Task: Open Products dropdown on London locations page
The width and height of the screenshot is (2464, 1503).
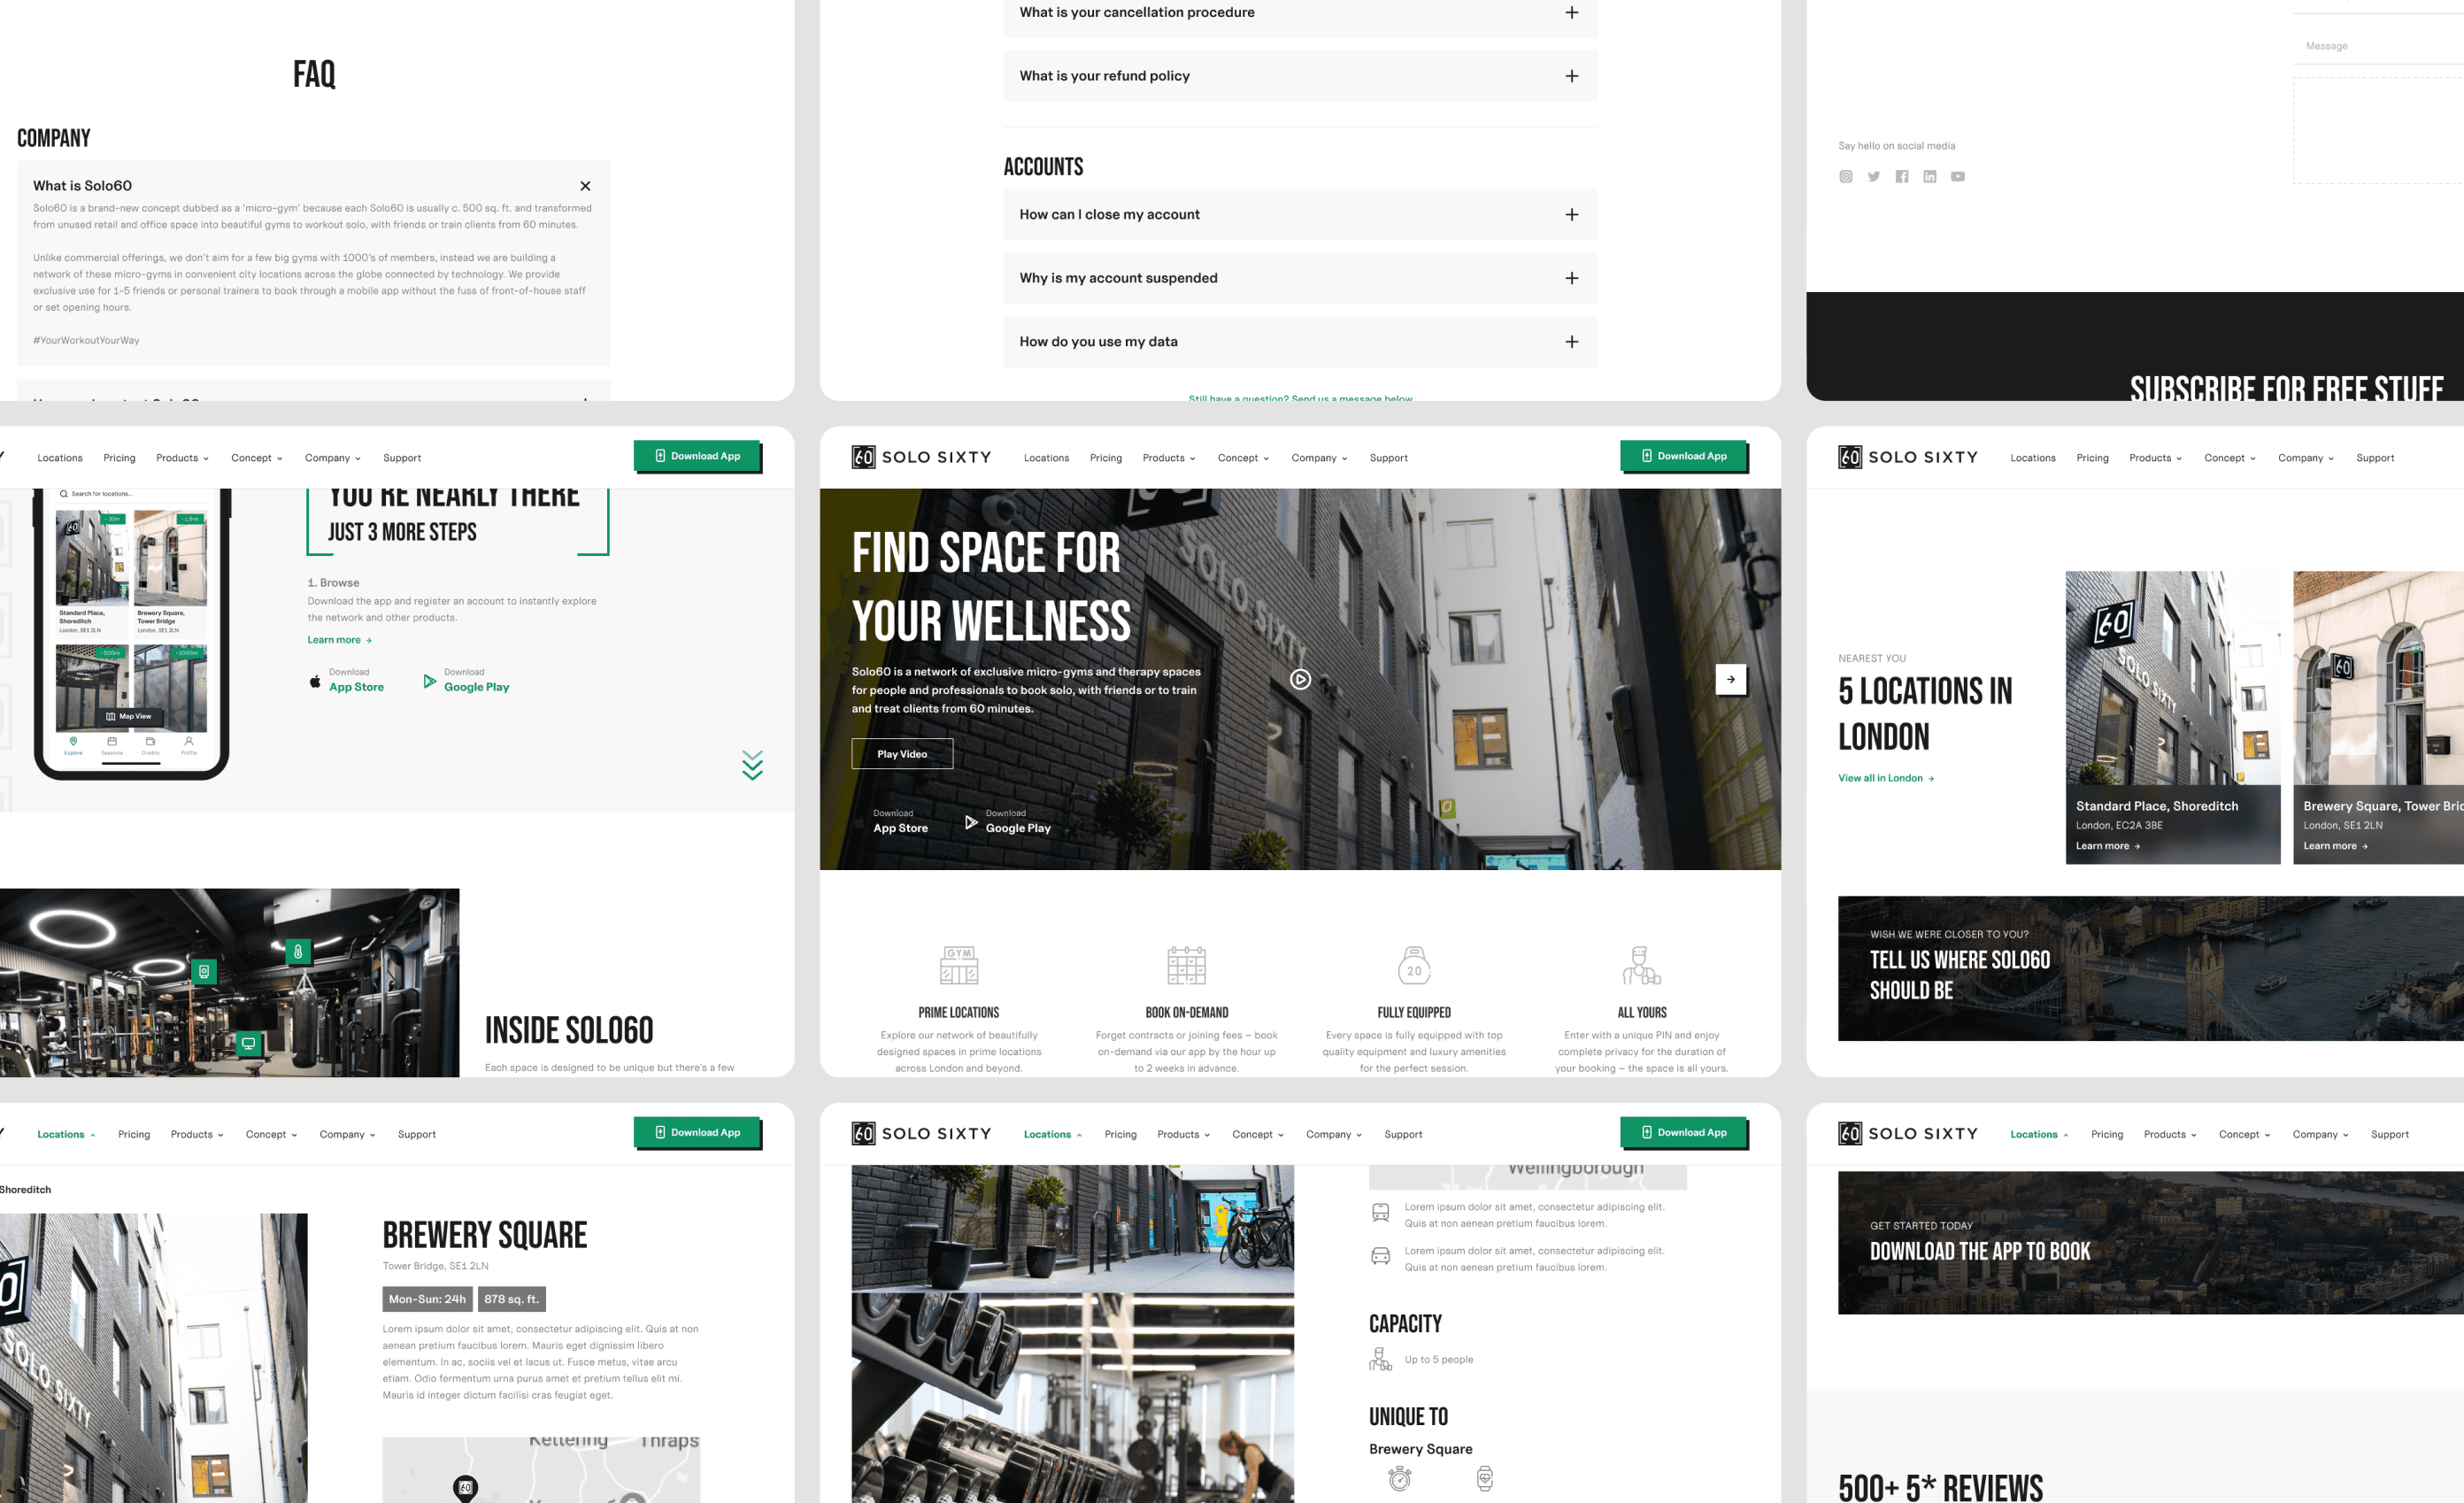Action: [2156, 458]
